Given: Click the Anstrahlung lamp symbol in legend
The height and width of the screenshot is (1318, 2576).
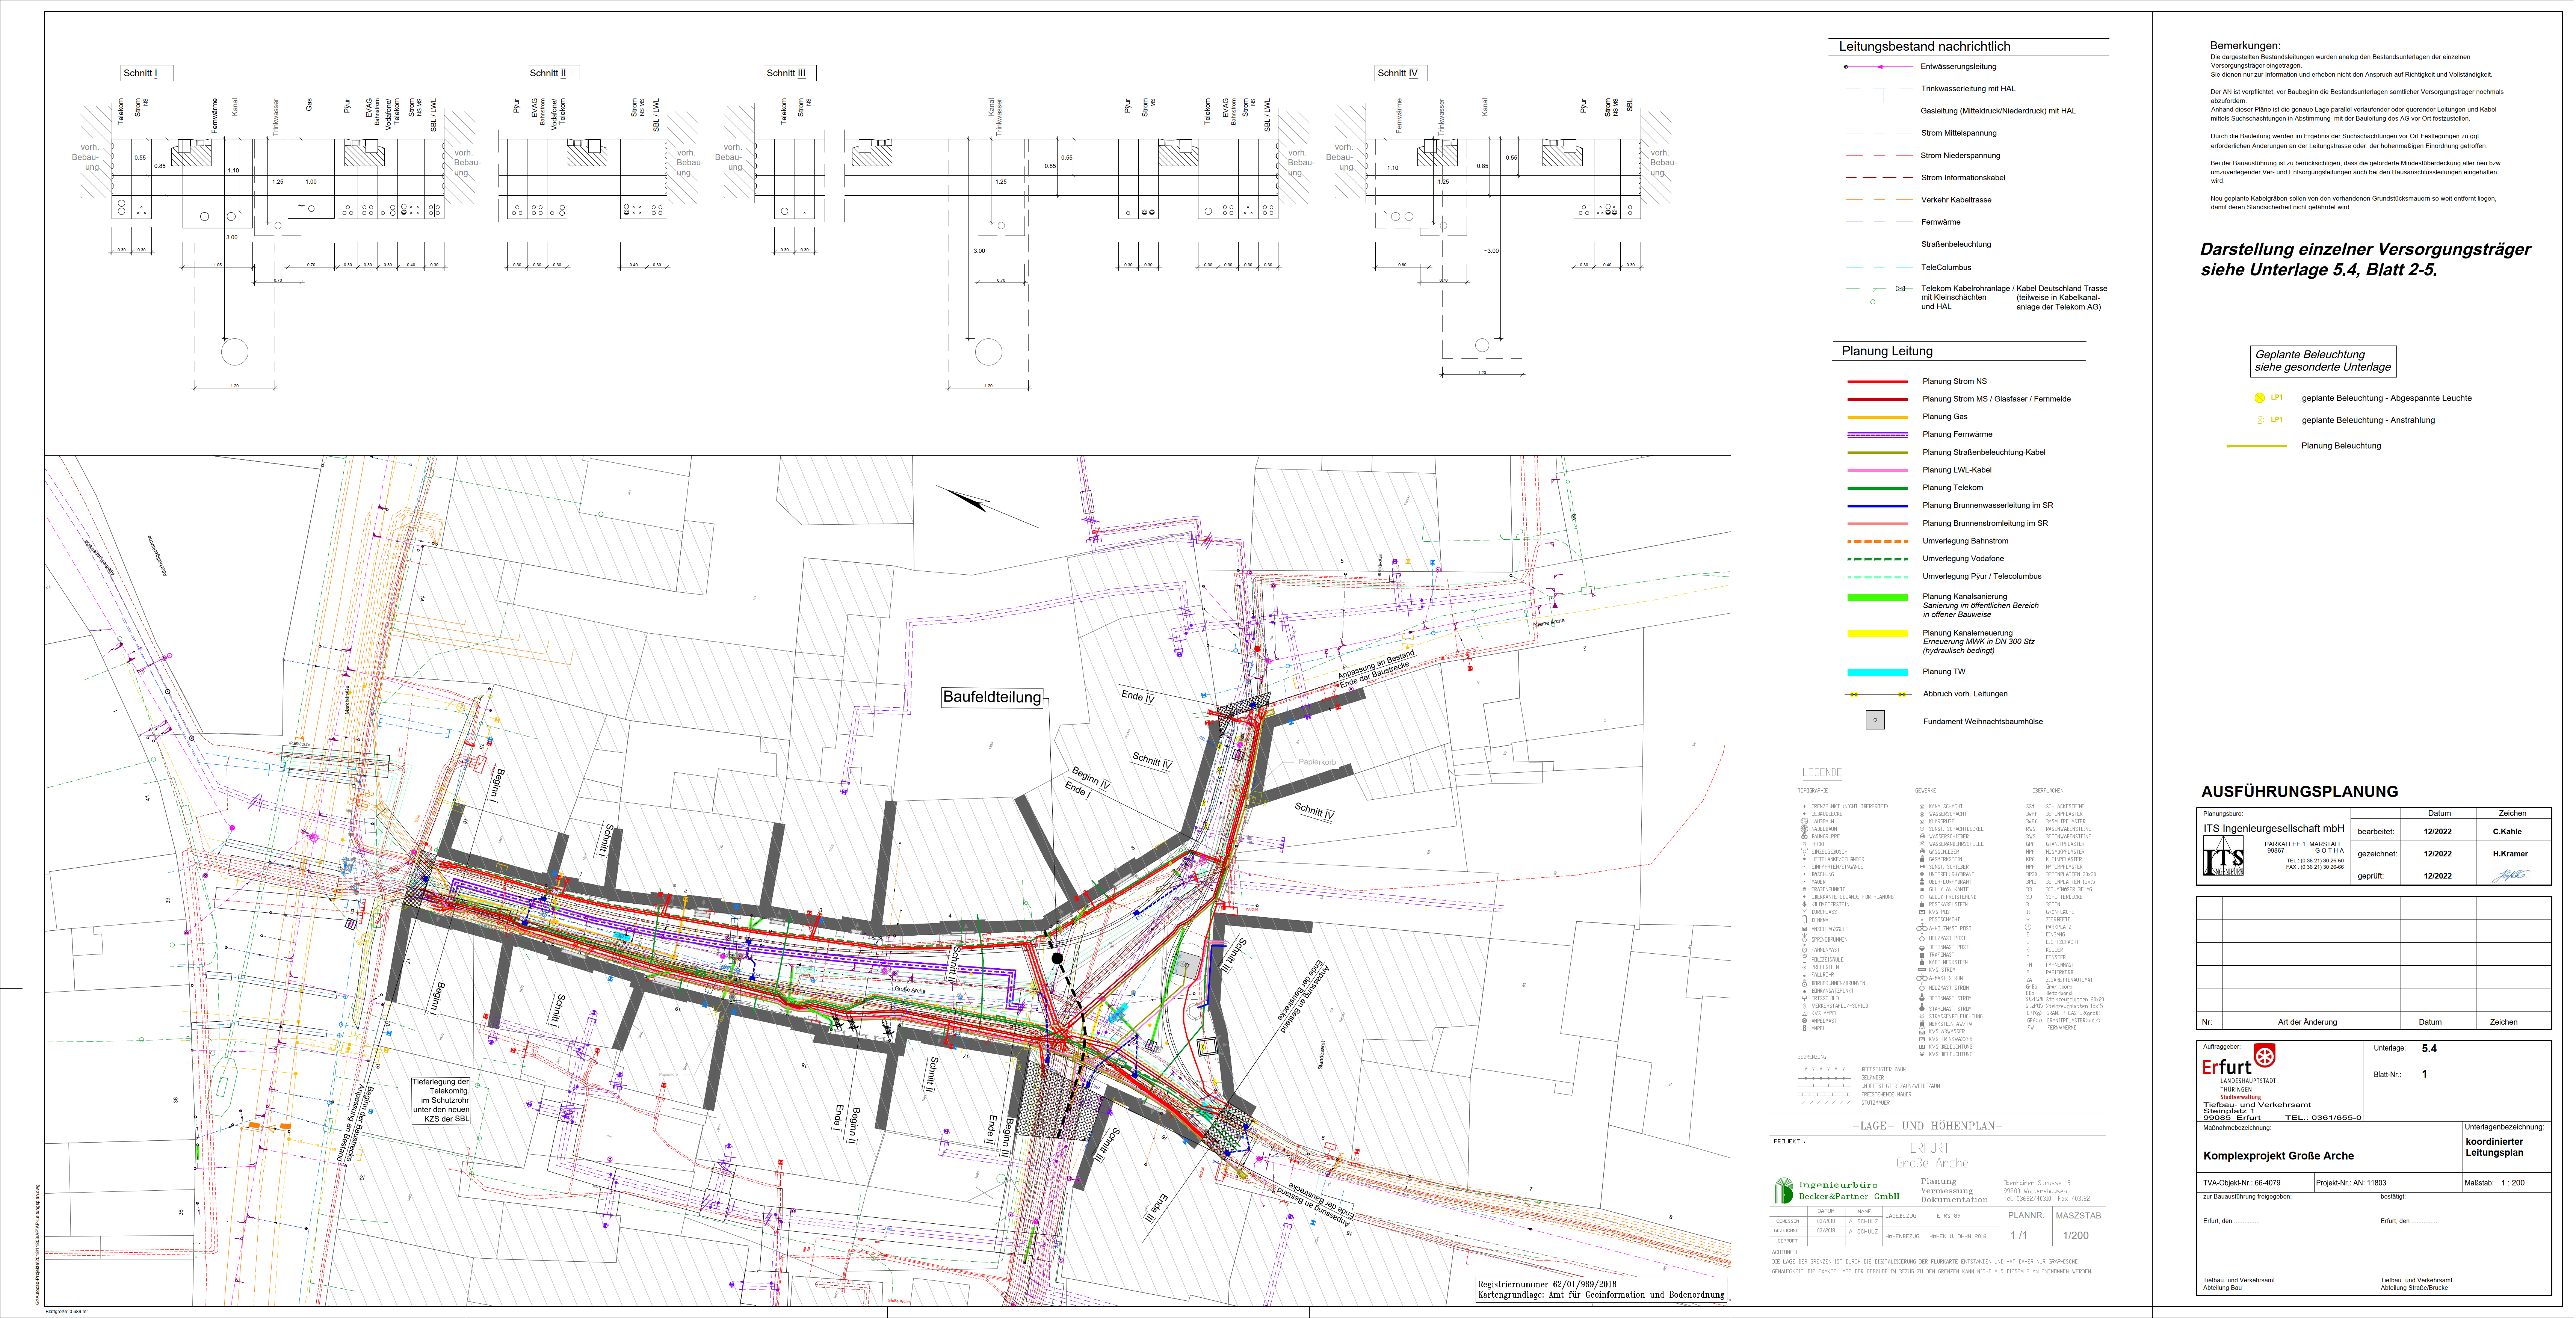Looking at the screenshot, I should pyautogui.click(x=2260, y=420).
